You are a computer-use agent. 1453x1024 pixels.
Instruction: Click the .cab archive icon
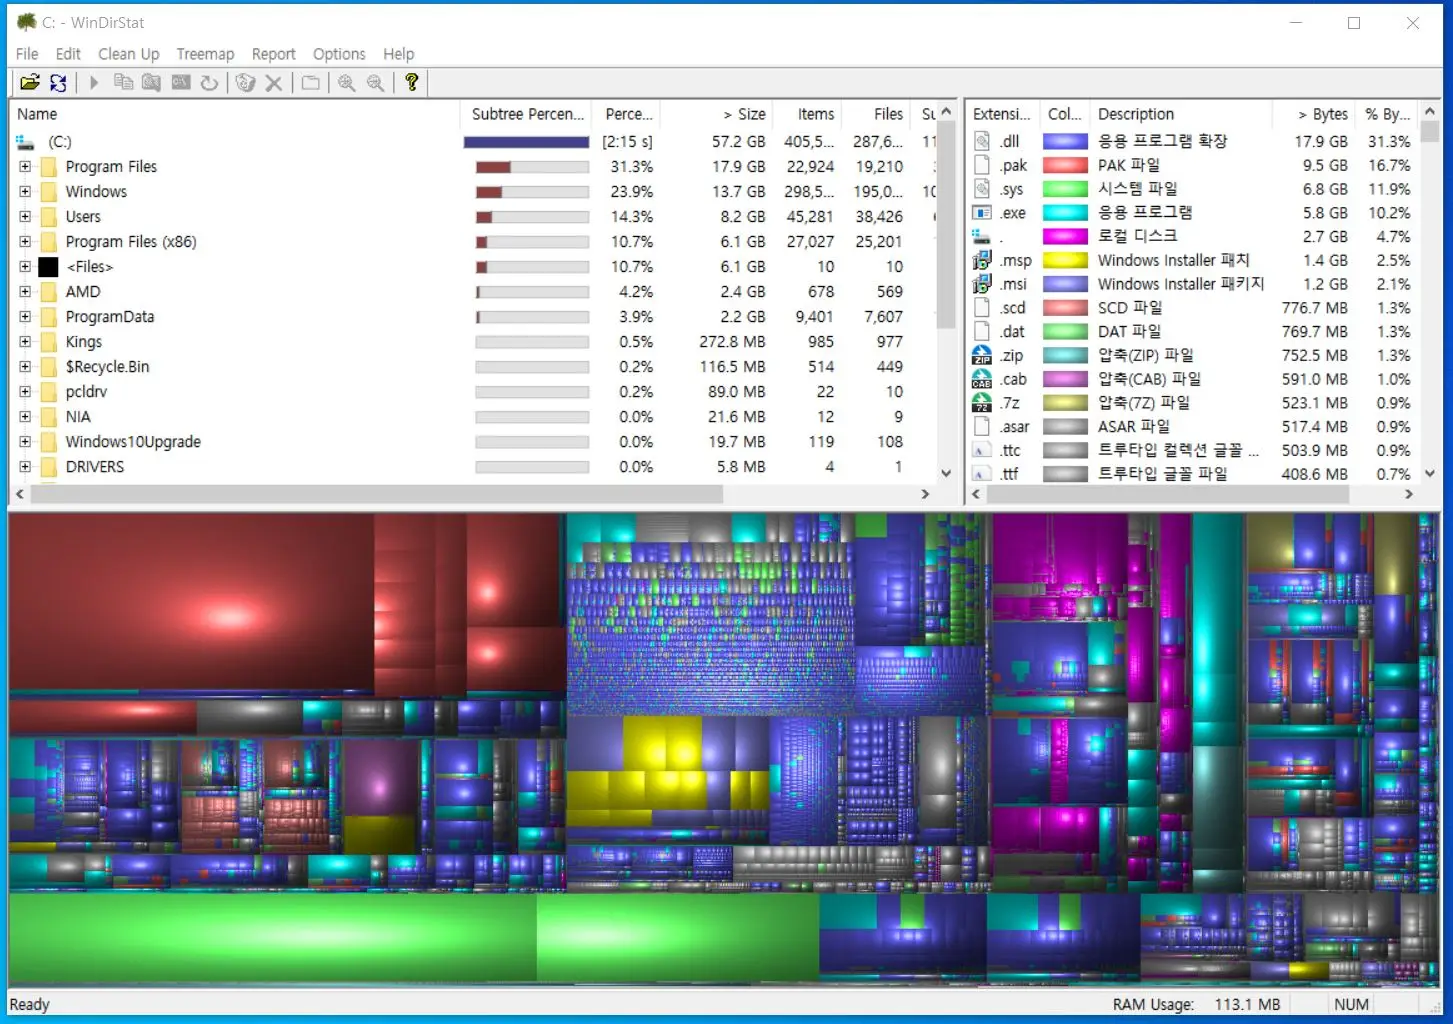tap(982, 379)
